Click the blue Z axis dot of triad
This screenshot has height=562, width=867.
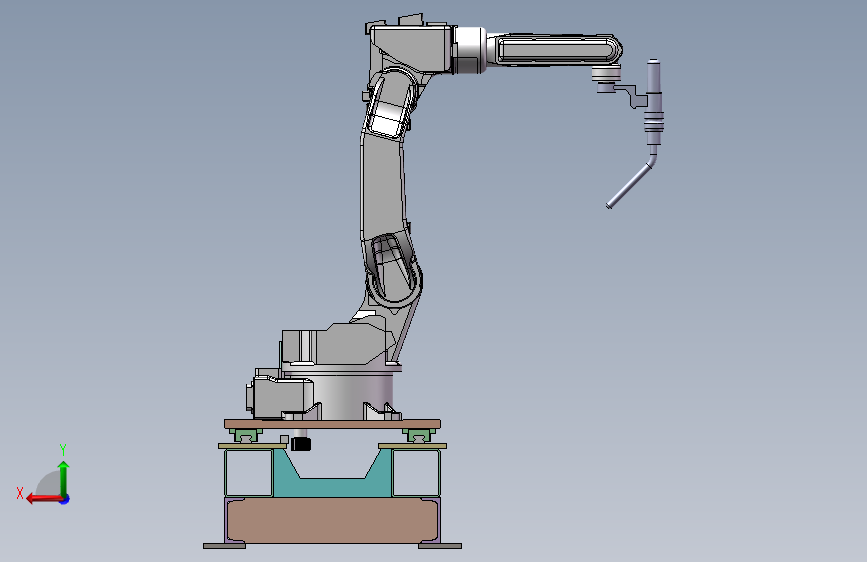pos(65,499)
